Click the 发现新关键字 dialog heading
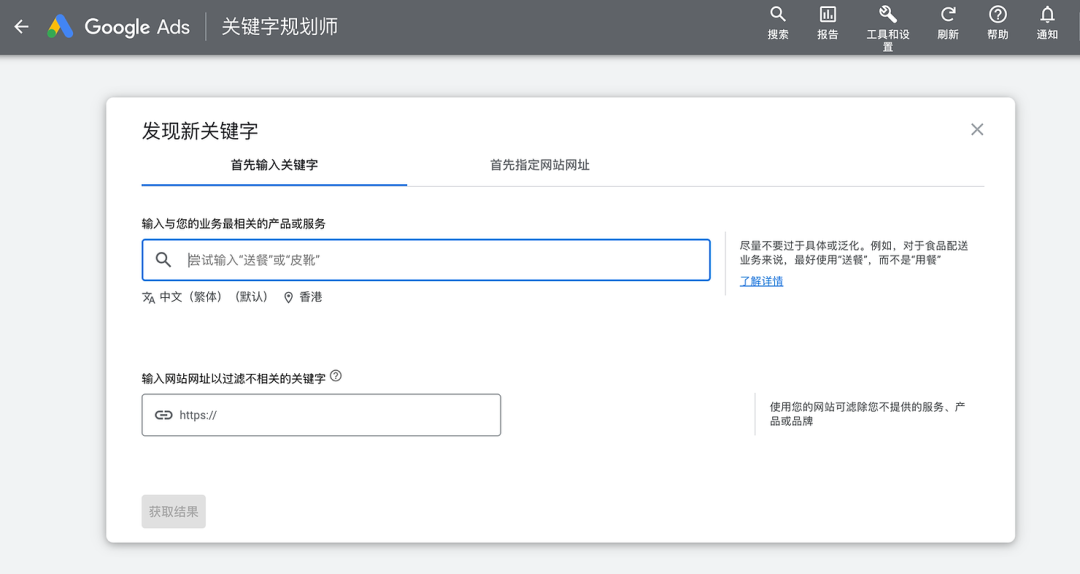This screenshot has height=574, width=1080. 200,131
